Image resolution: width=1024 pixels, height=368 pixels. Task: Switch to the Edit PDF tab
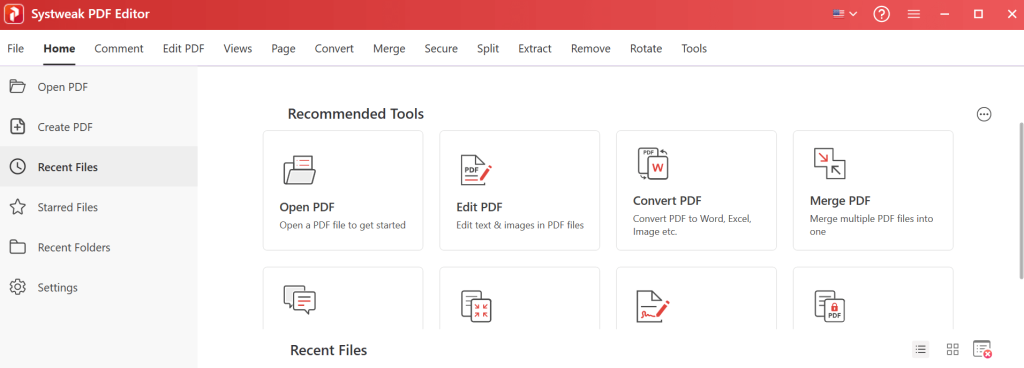point(184,48)
